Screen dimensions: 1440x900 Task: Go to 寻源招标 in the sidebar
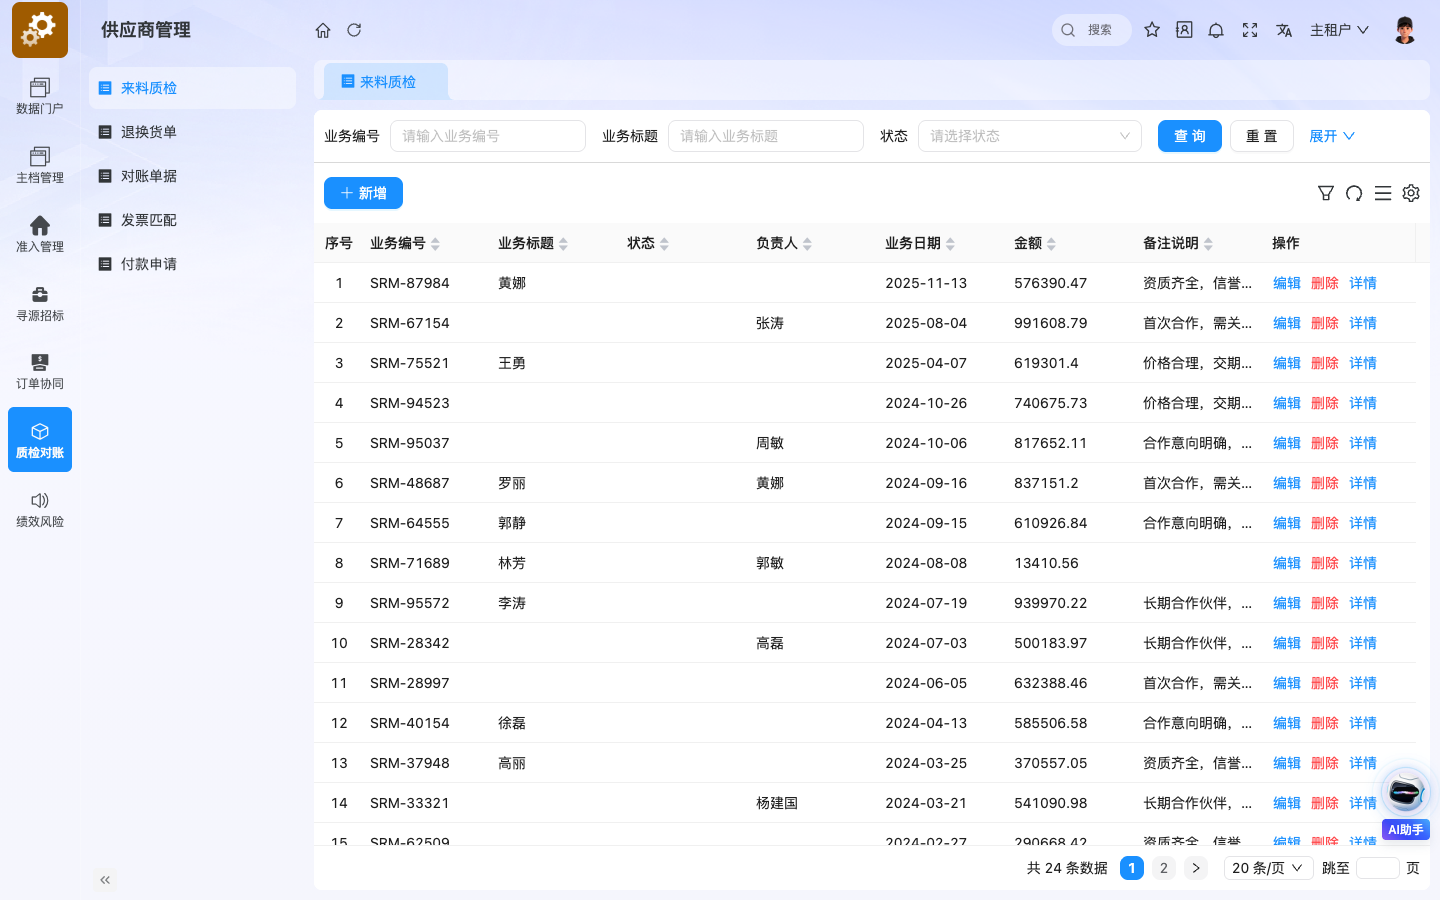40,303
